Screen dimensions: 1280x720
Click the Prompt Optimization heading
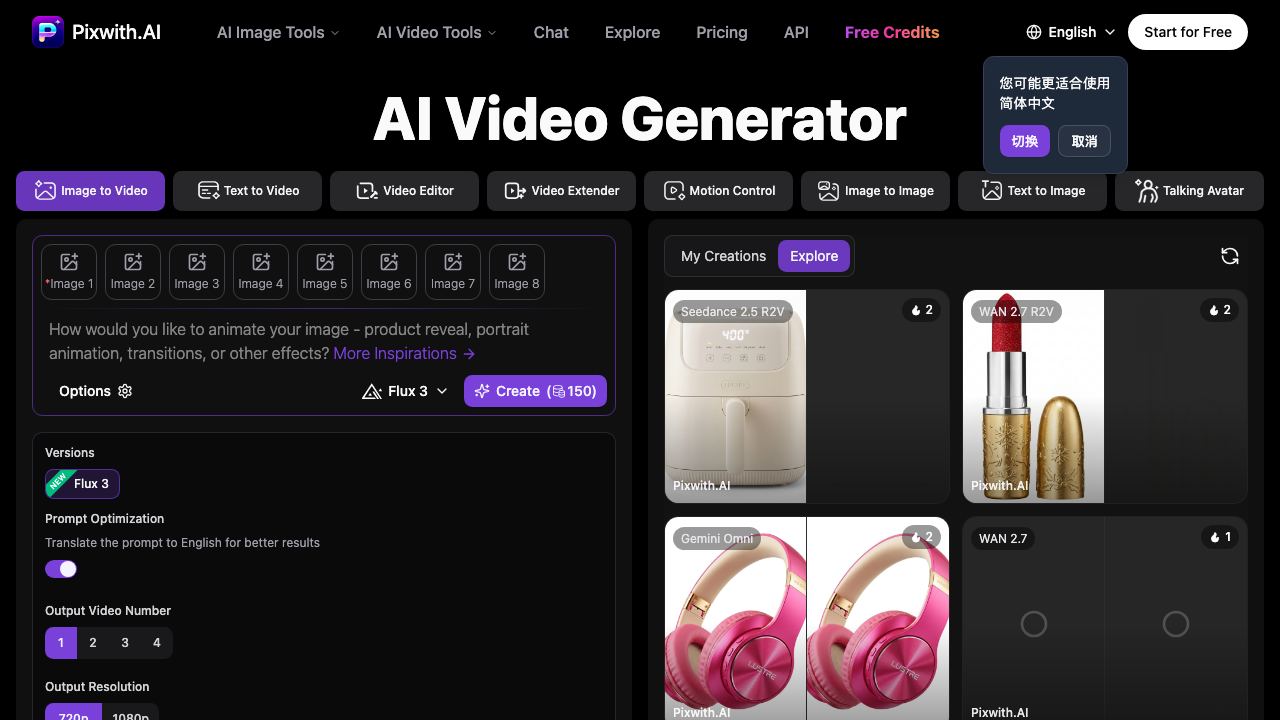point(104,519)
